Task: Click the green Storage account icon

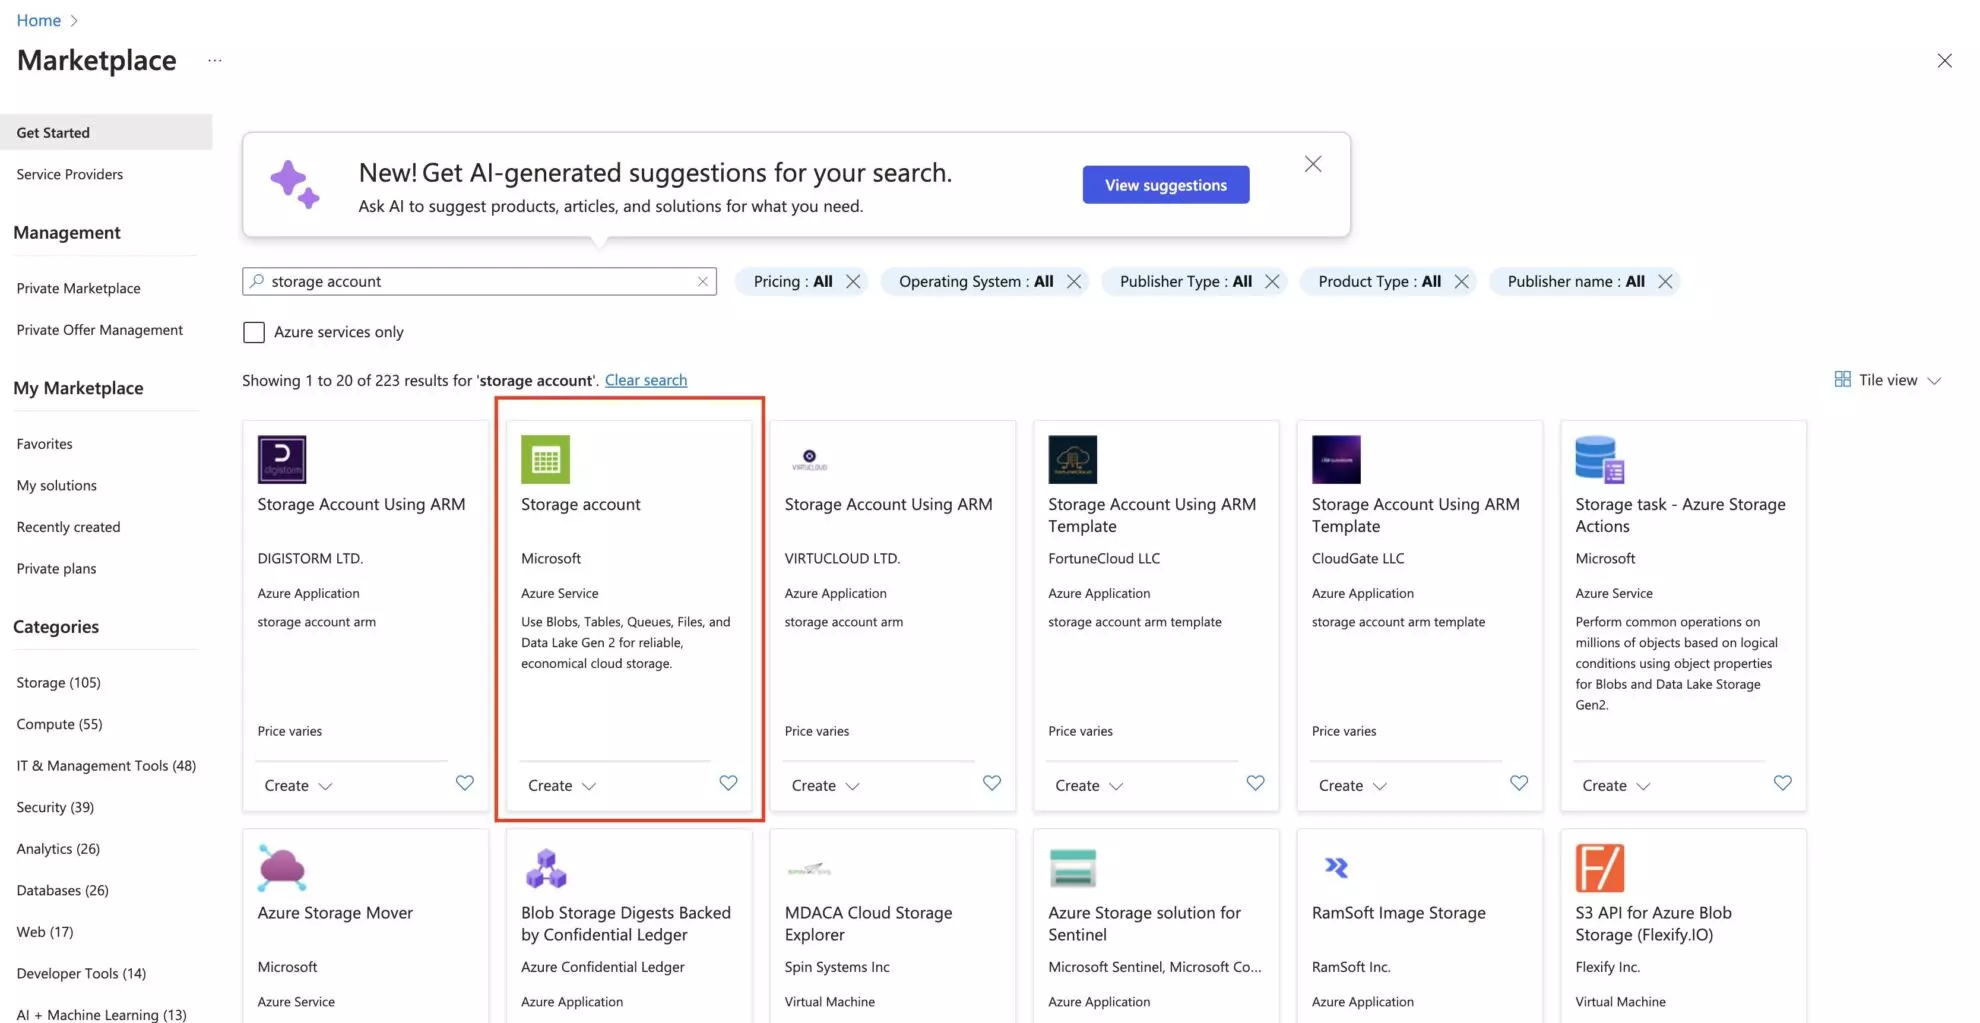Action: [x=545, y=460]
